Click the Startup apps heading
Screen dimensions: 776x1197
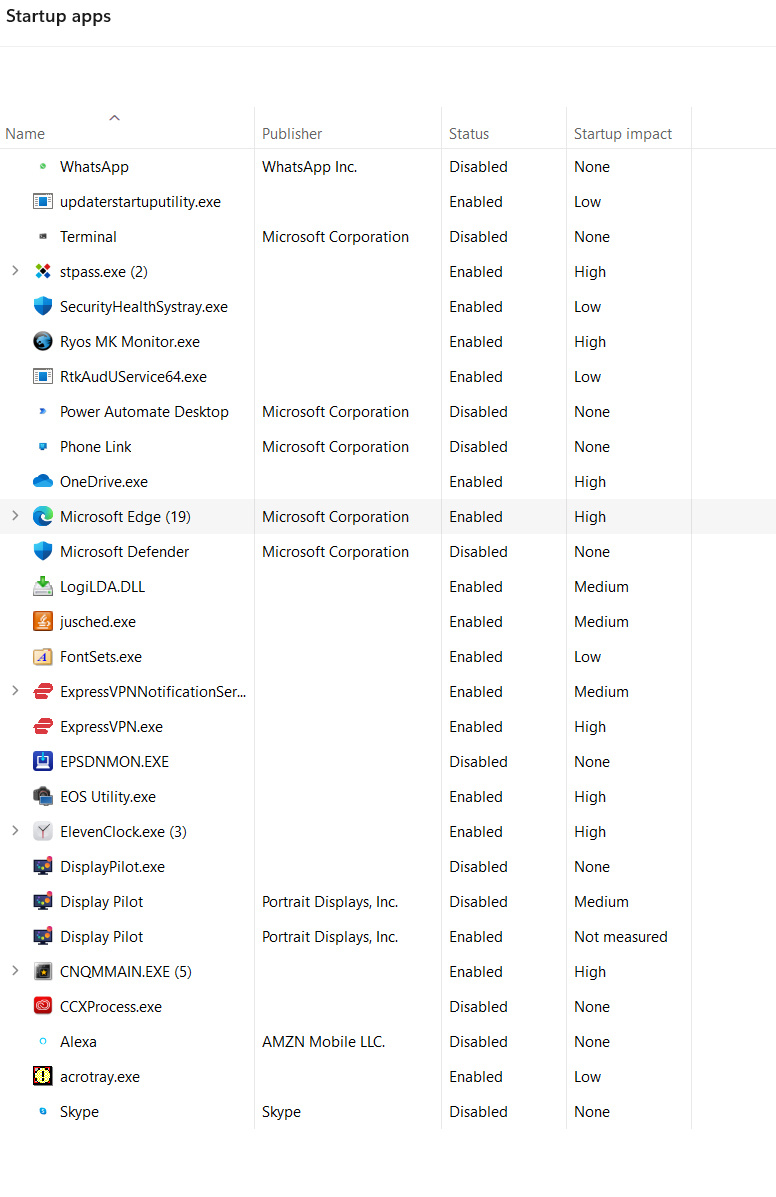coord(58,16)
